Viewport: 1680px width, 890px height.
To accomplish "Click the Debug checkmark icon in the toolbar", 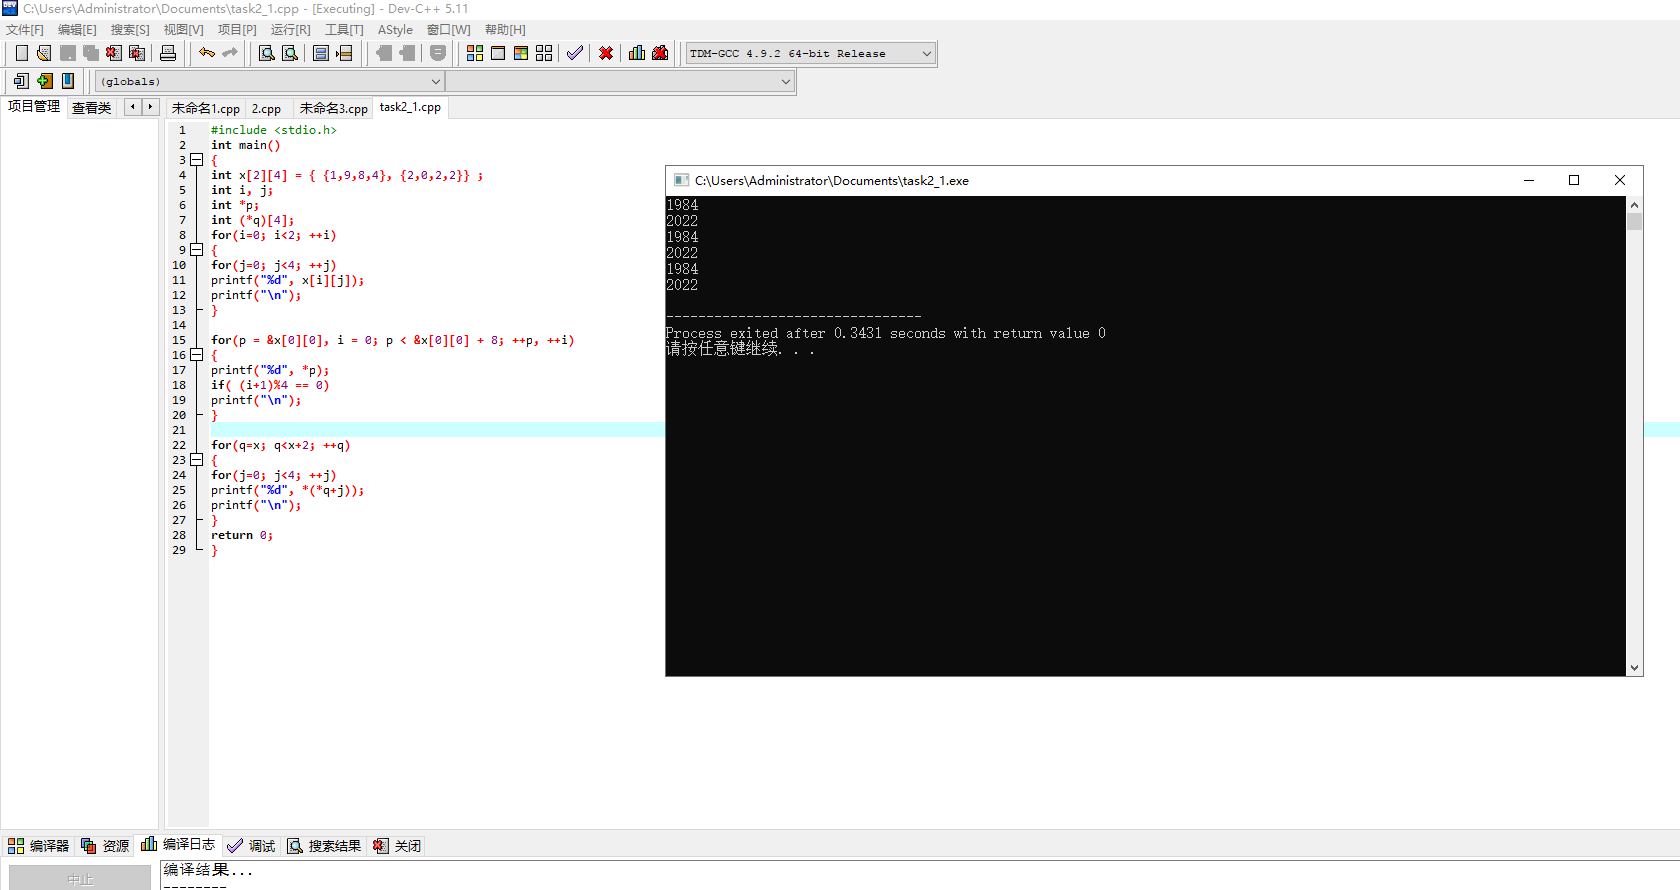I will [x=575, y=53].
